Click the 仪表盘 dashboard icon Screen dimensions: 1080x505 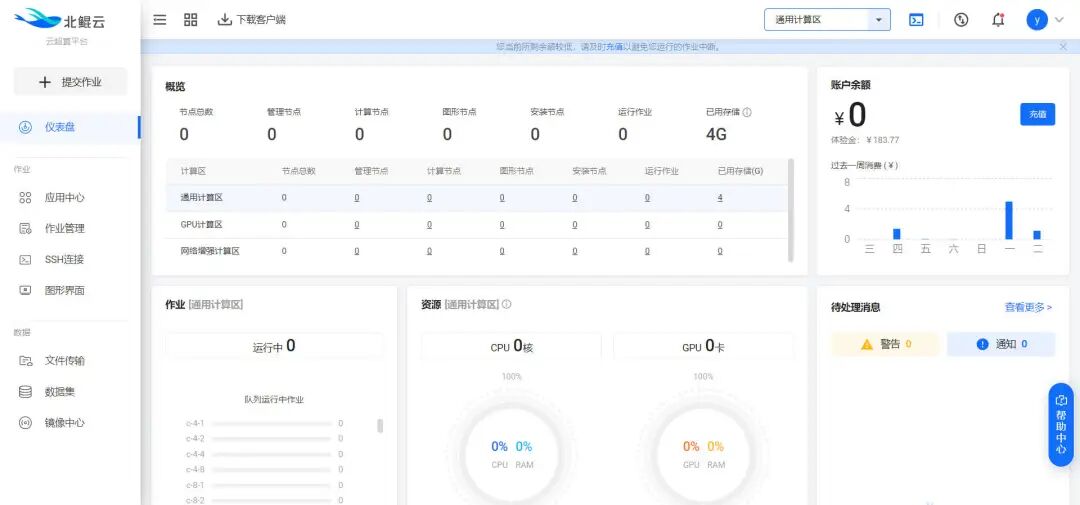click(x=25, y=127)
